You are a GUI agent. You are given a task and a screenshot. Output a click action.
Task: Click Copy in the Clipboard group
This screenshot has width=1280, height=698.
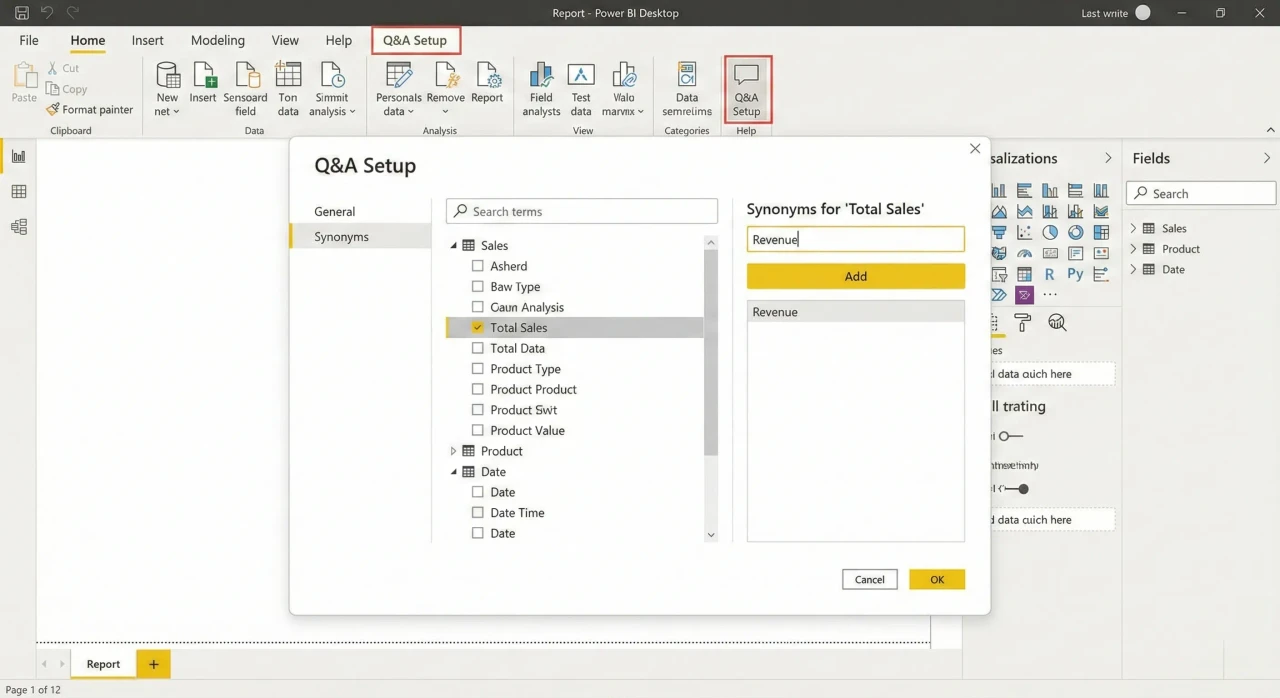pyautogui.click(x=66, y=89)
